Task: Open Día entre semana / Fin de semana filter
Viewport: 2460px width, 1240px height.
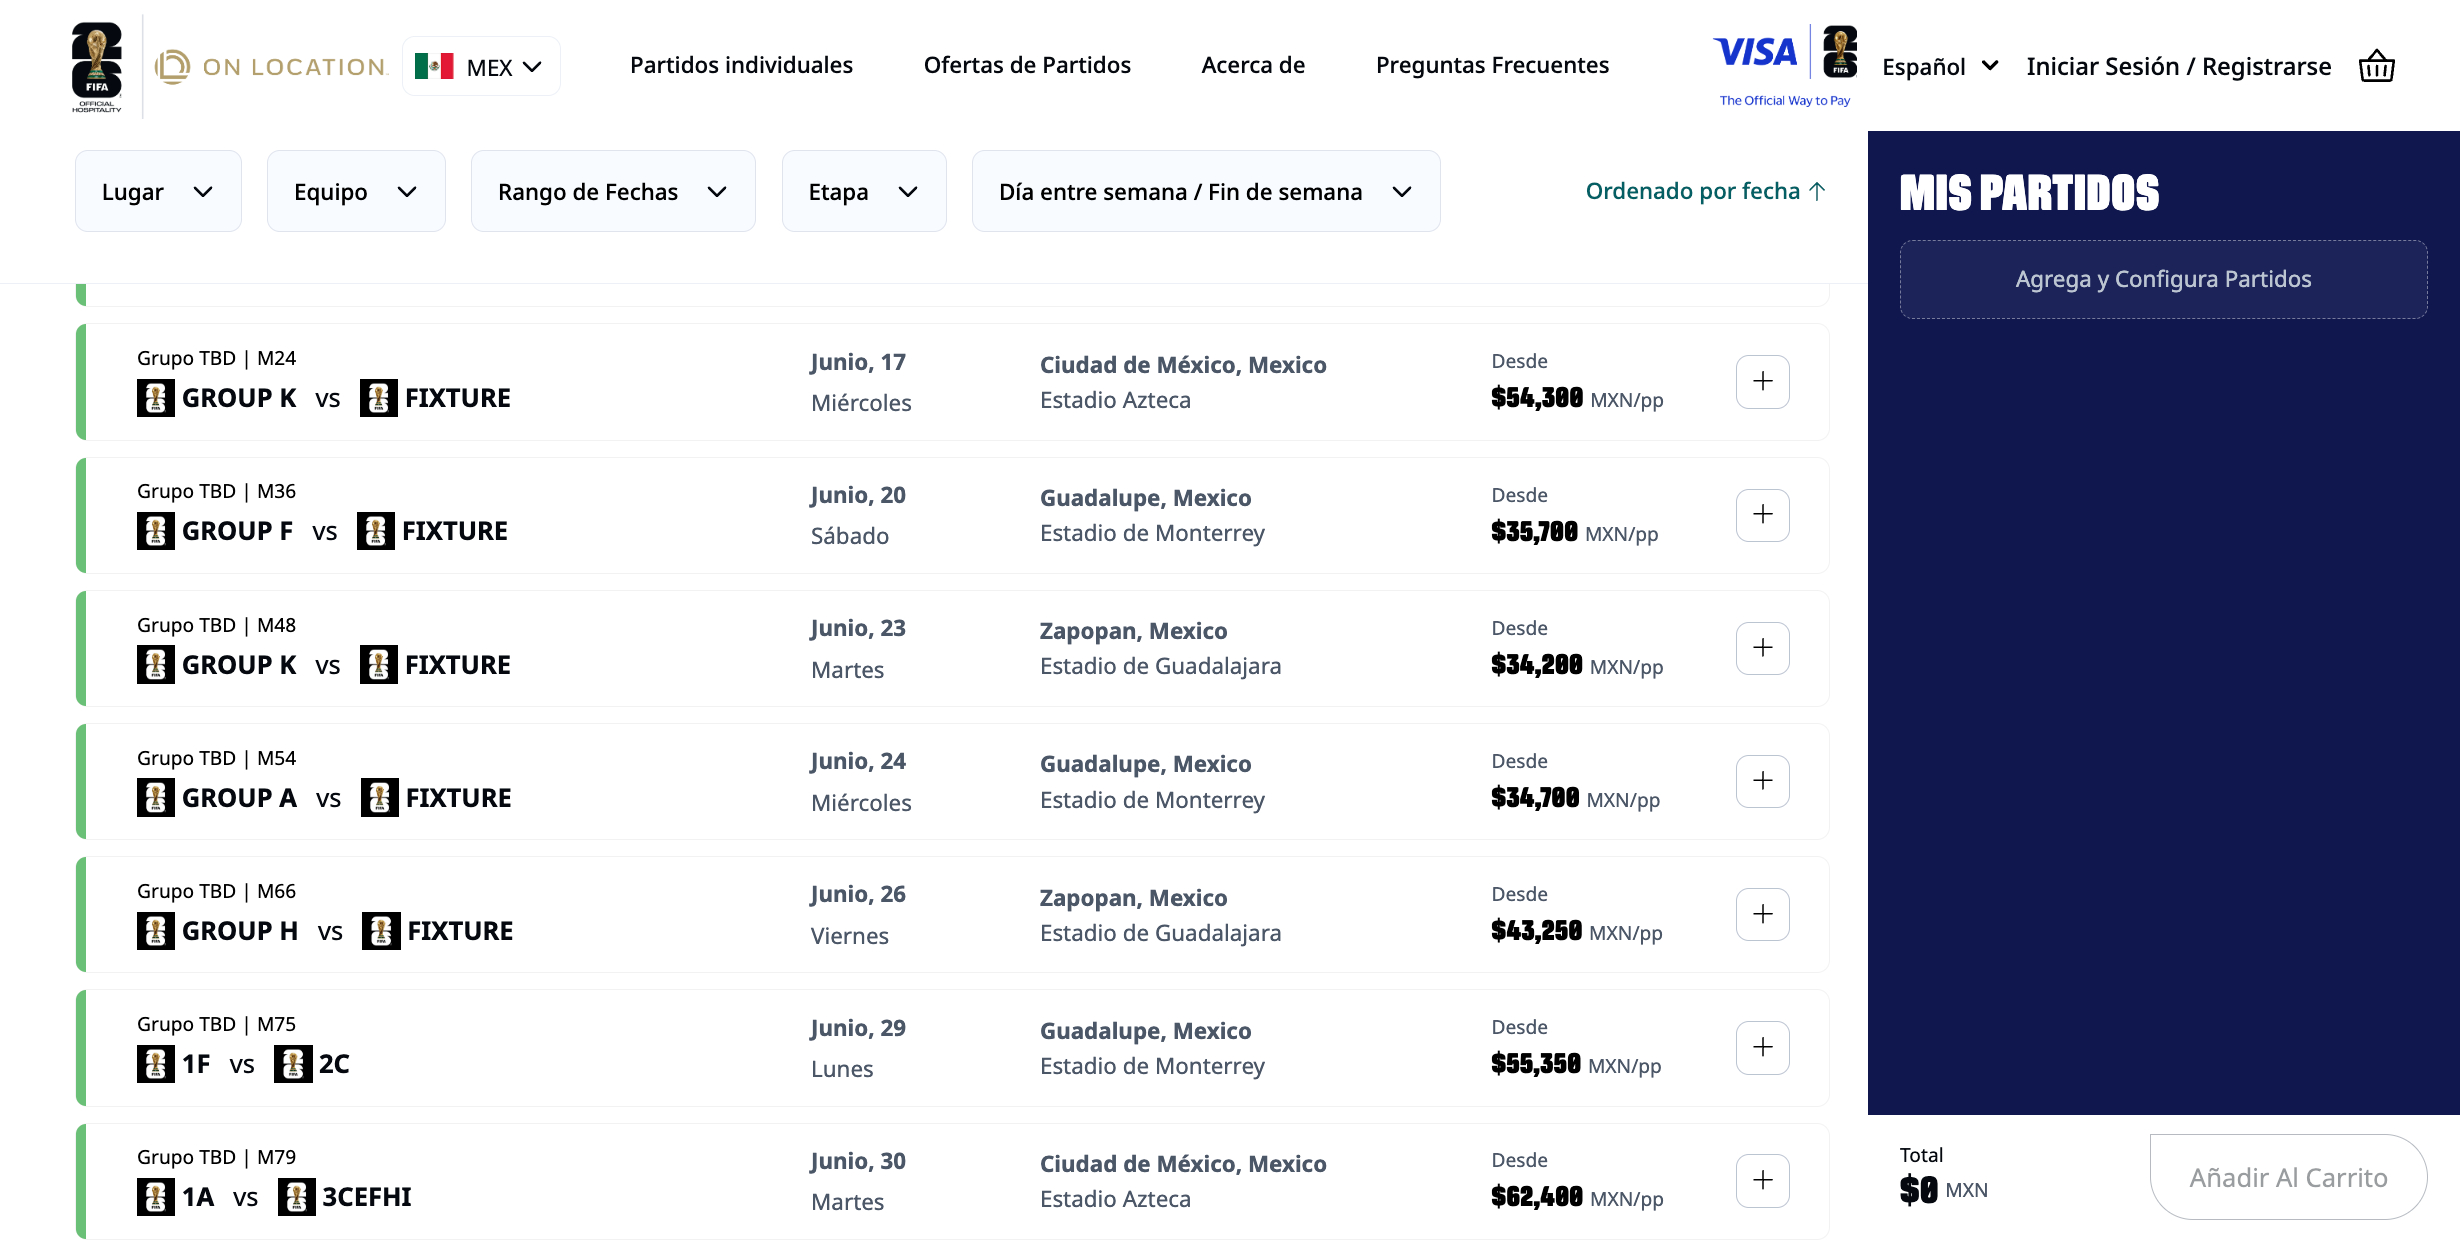Action: [1206, 191]
